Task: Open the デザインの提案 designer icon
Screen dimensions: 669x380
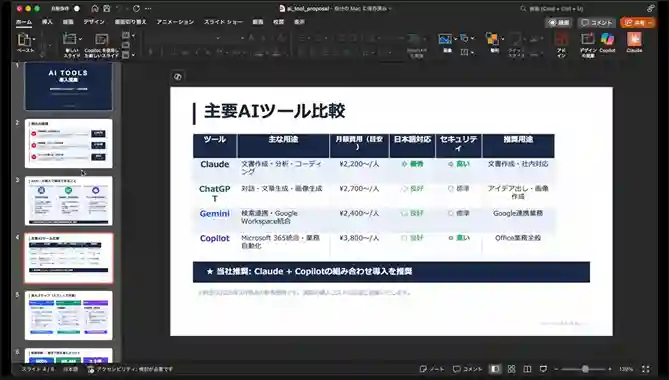Action: pyautogui.click(x=588, y=39)
